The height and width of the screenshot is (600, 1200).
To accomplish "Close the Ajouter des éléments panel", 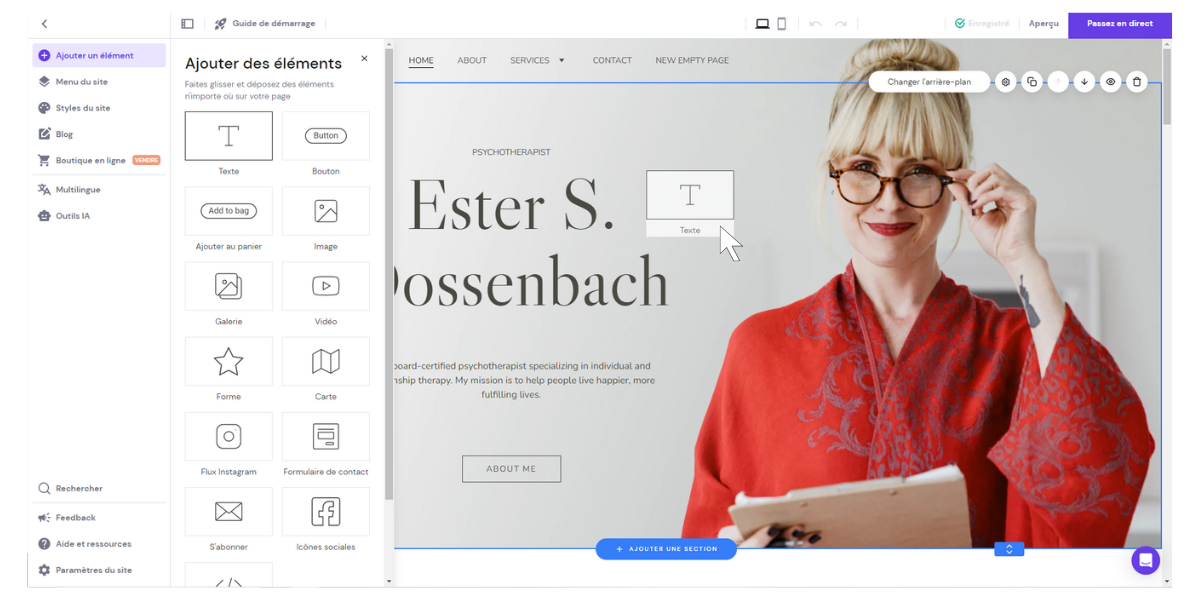I will (364, 59).
